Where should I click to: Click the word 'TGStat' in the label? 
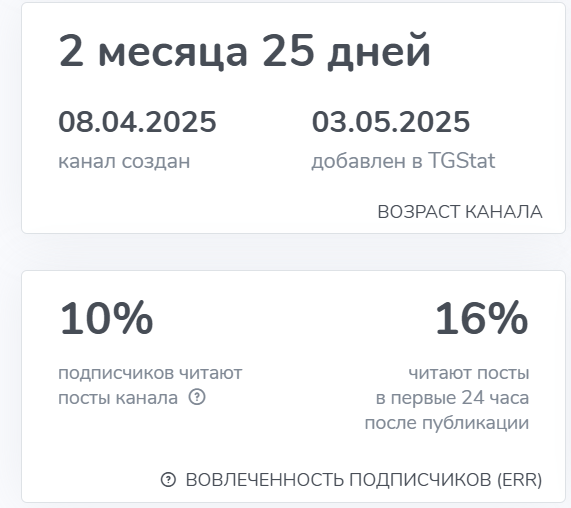[x=461, y=160]
